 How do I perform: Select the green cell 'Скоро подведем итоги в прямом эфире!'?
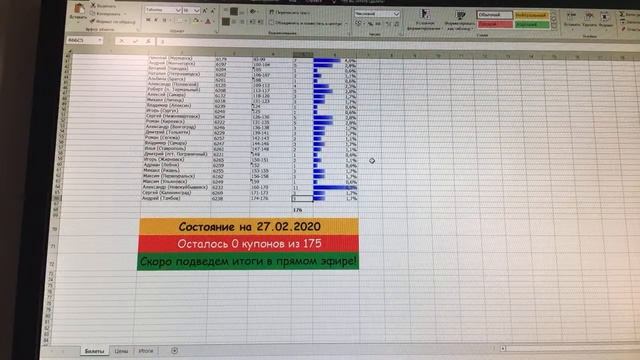(248, 261)
